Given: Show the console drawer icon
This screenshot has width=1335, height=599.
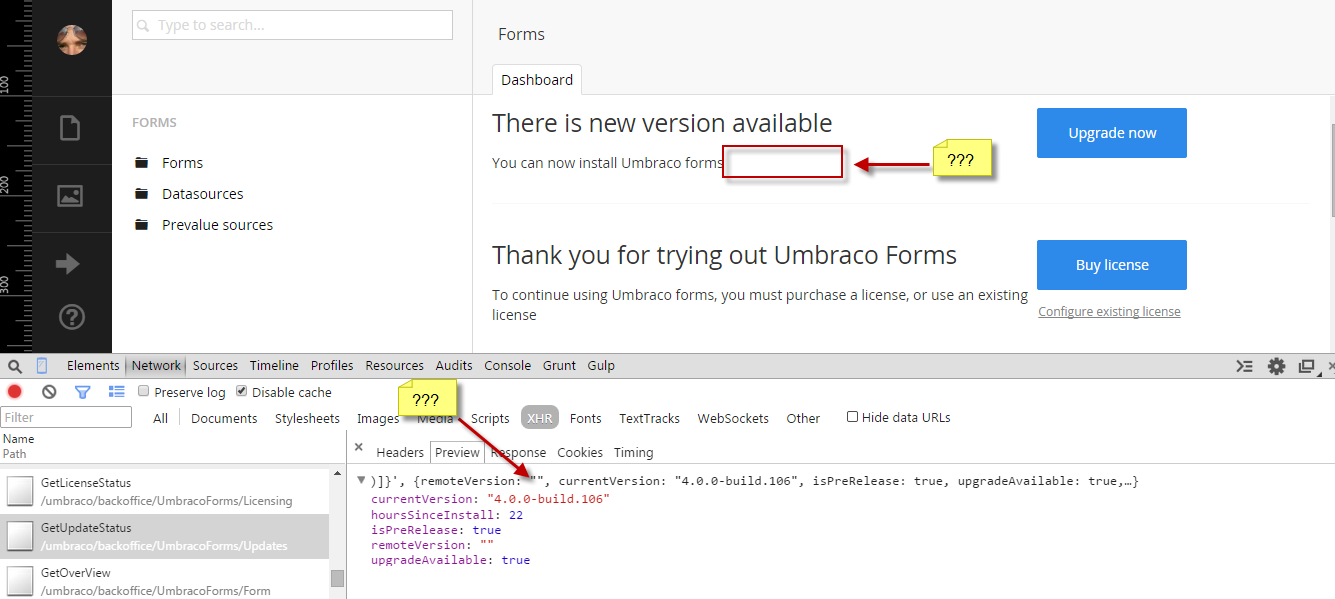Looking at the screenshot, I should 1244,366.
